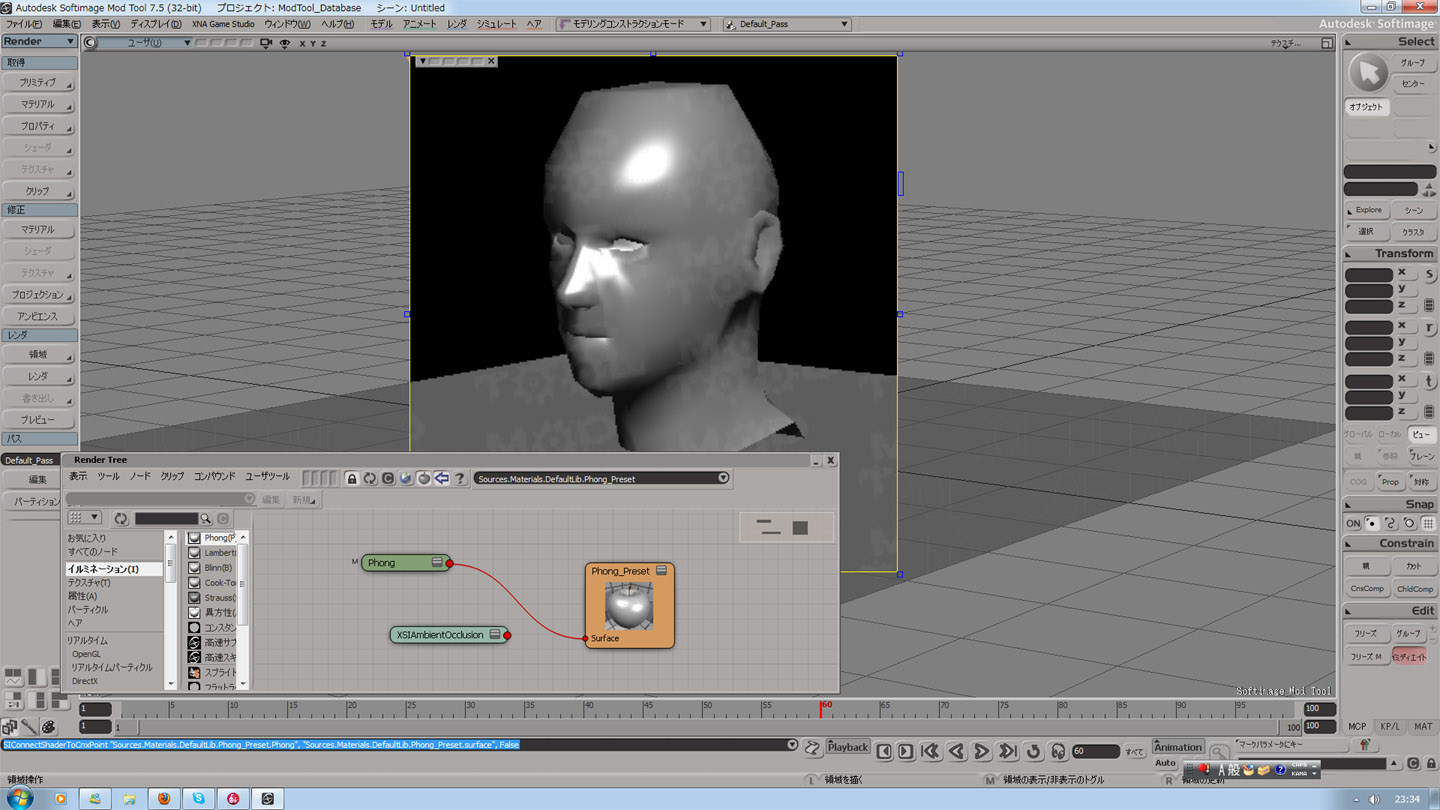Open the コンパウンド menu in Render Tree
This screenshot has height=810, width=1440.
(214, 477)
